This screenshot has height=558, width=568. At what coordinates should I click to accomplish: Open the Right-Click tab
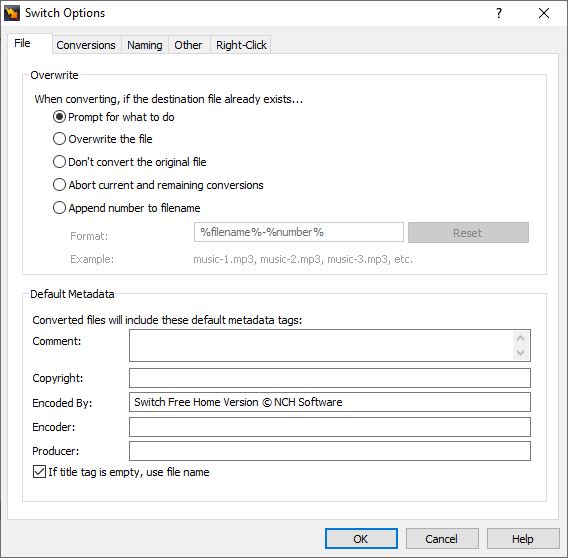241,45
